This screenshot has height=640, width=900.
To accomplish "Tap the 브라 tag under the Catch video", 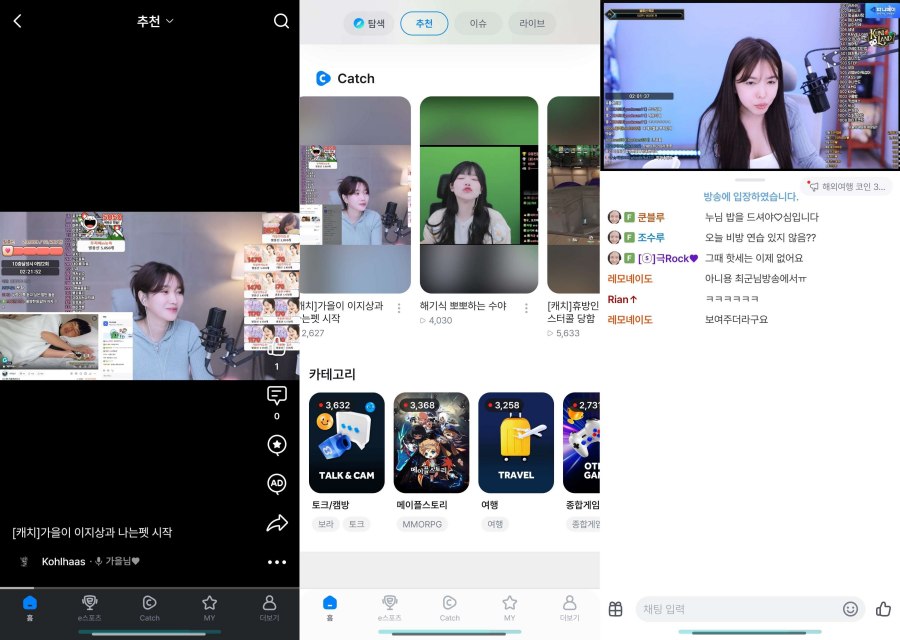I will point(326,524).
